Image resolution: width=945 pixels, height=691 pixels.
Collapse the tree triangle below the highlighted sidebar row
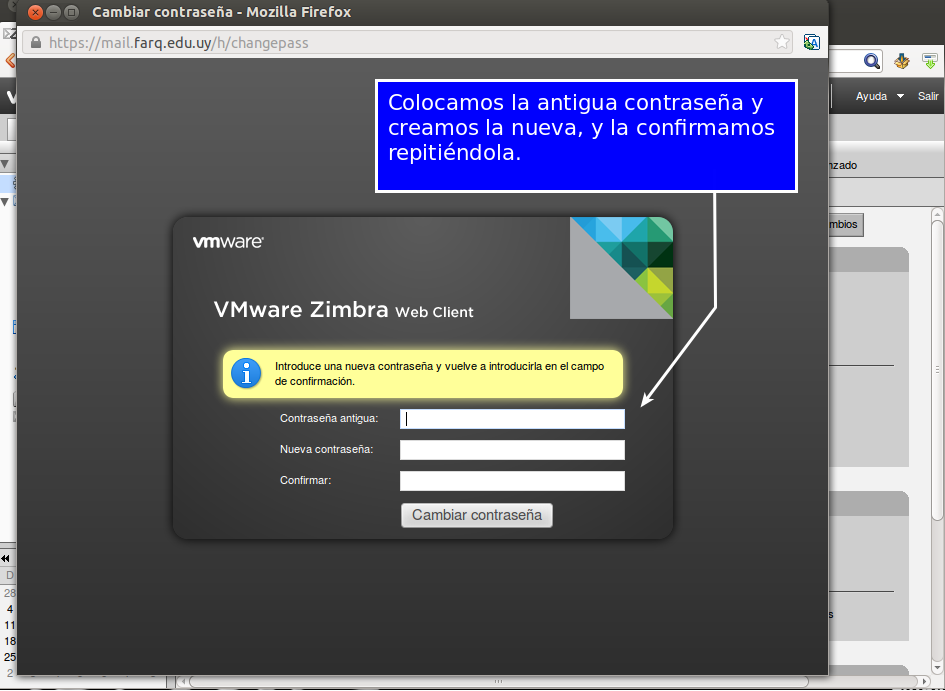click(5, 201)
